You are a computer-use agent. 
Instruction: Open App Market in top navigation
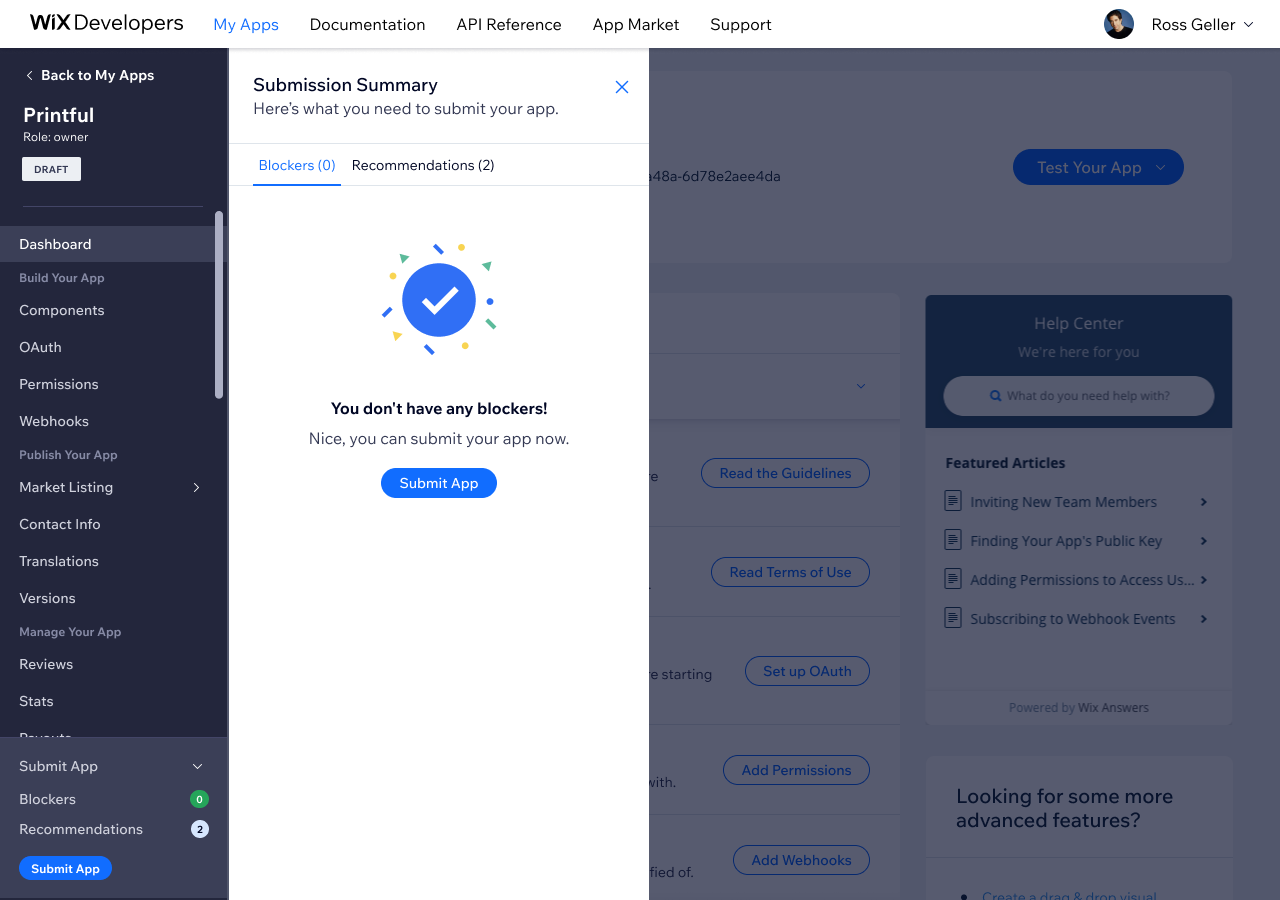pyautogui.click(x=636, y=24)
